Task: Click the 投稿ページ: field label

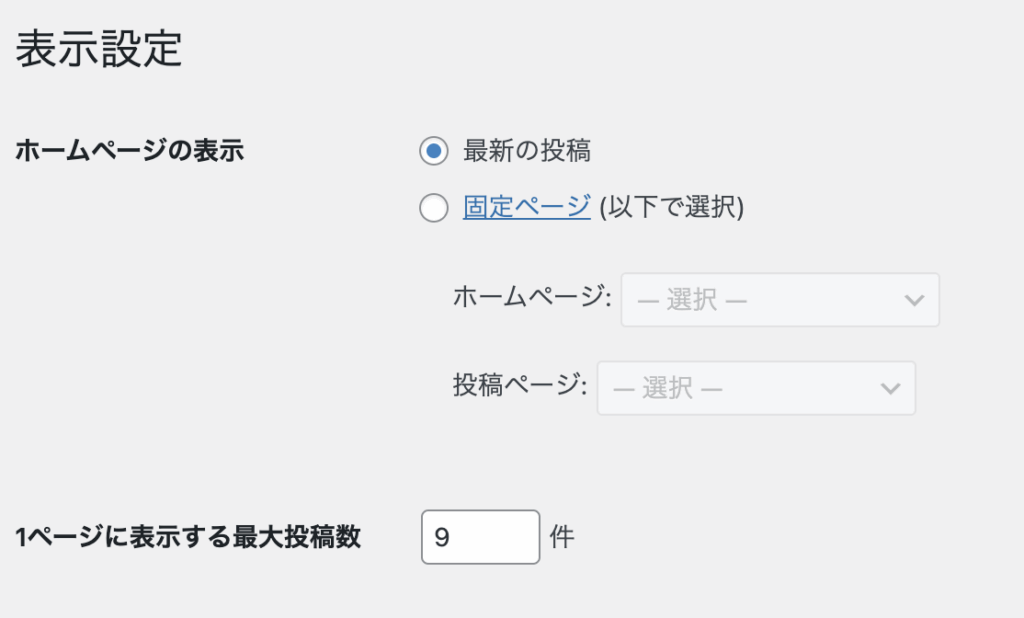Action: (520, 386)
